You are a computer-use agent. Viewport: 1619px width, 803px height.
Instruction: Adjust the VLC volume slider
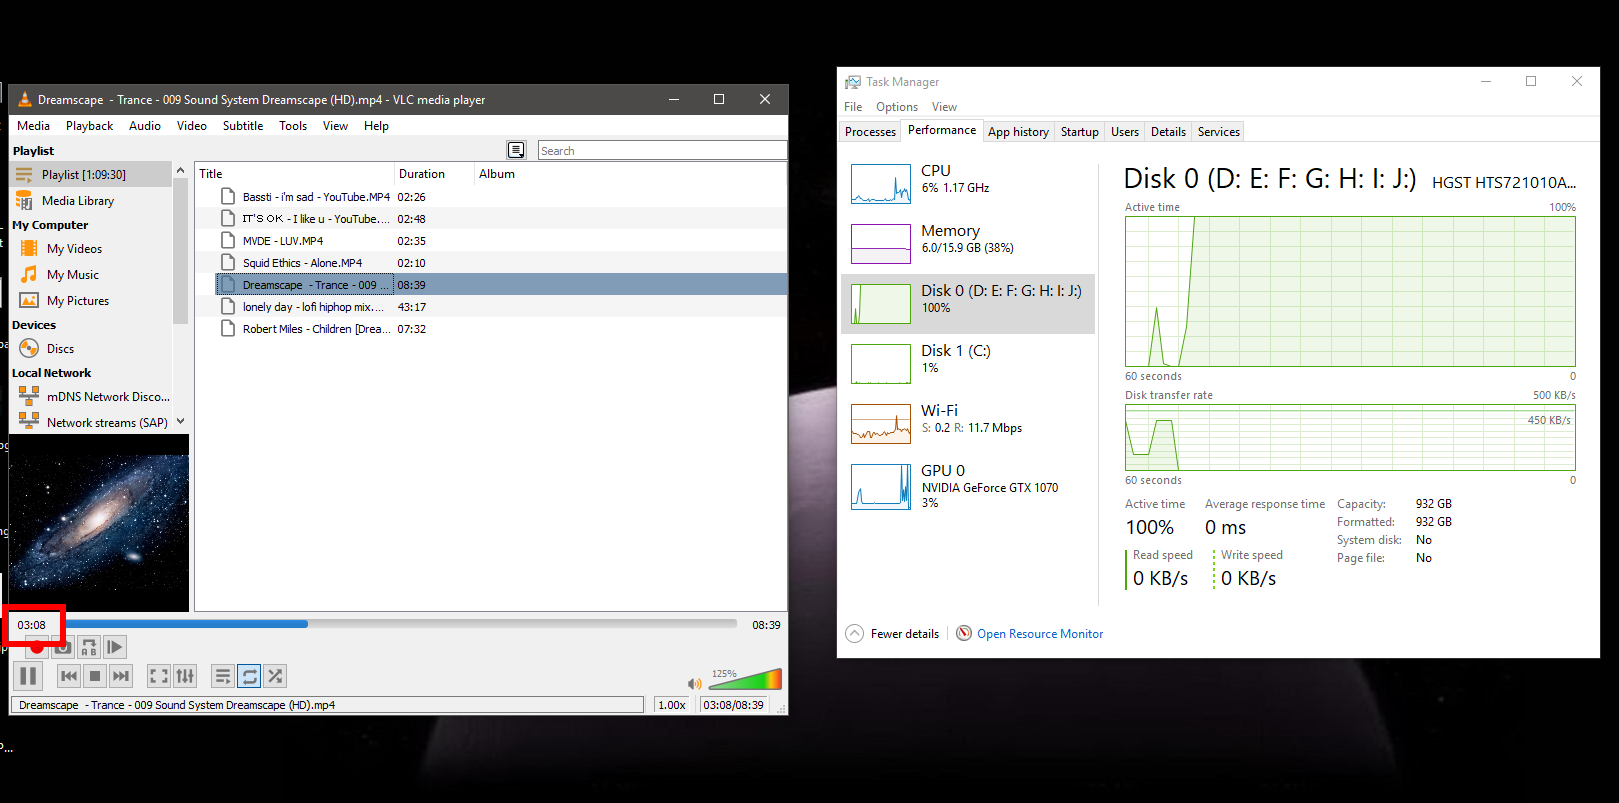click(745, 680)
